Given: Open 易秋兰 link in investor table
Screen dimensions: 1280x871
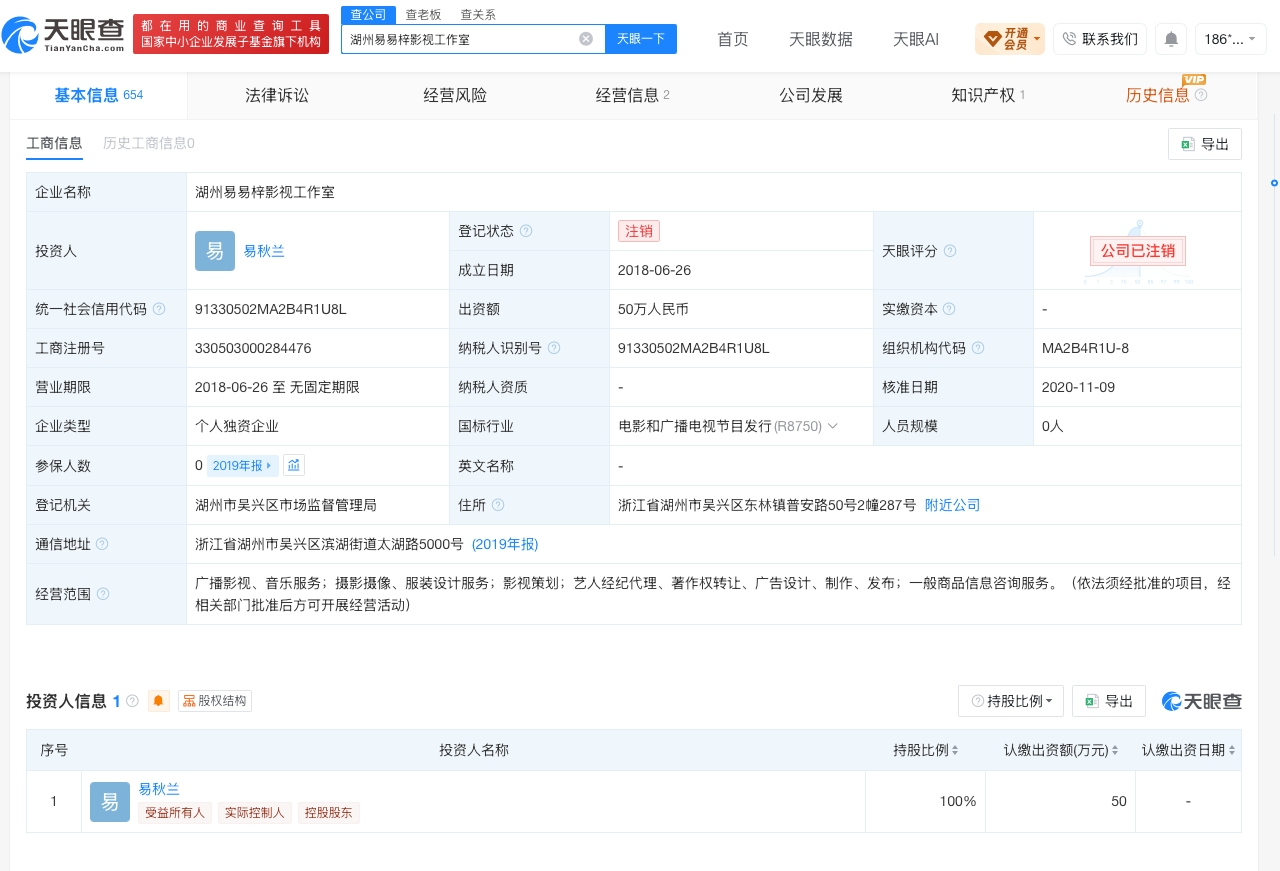Looking at the screenshot, I should 159,789.
